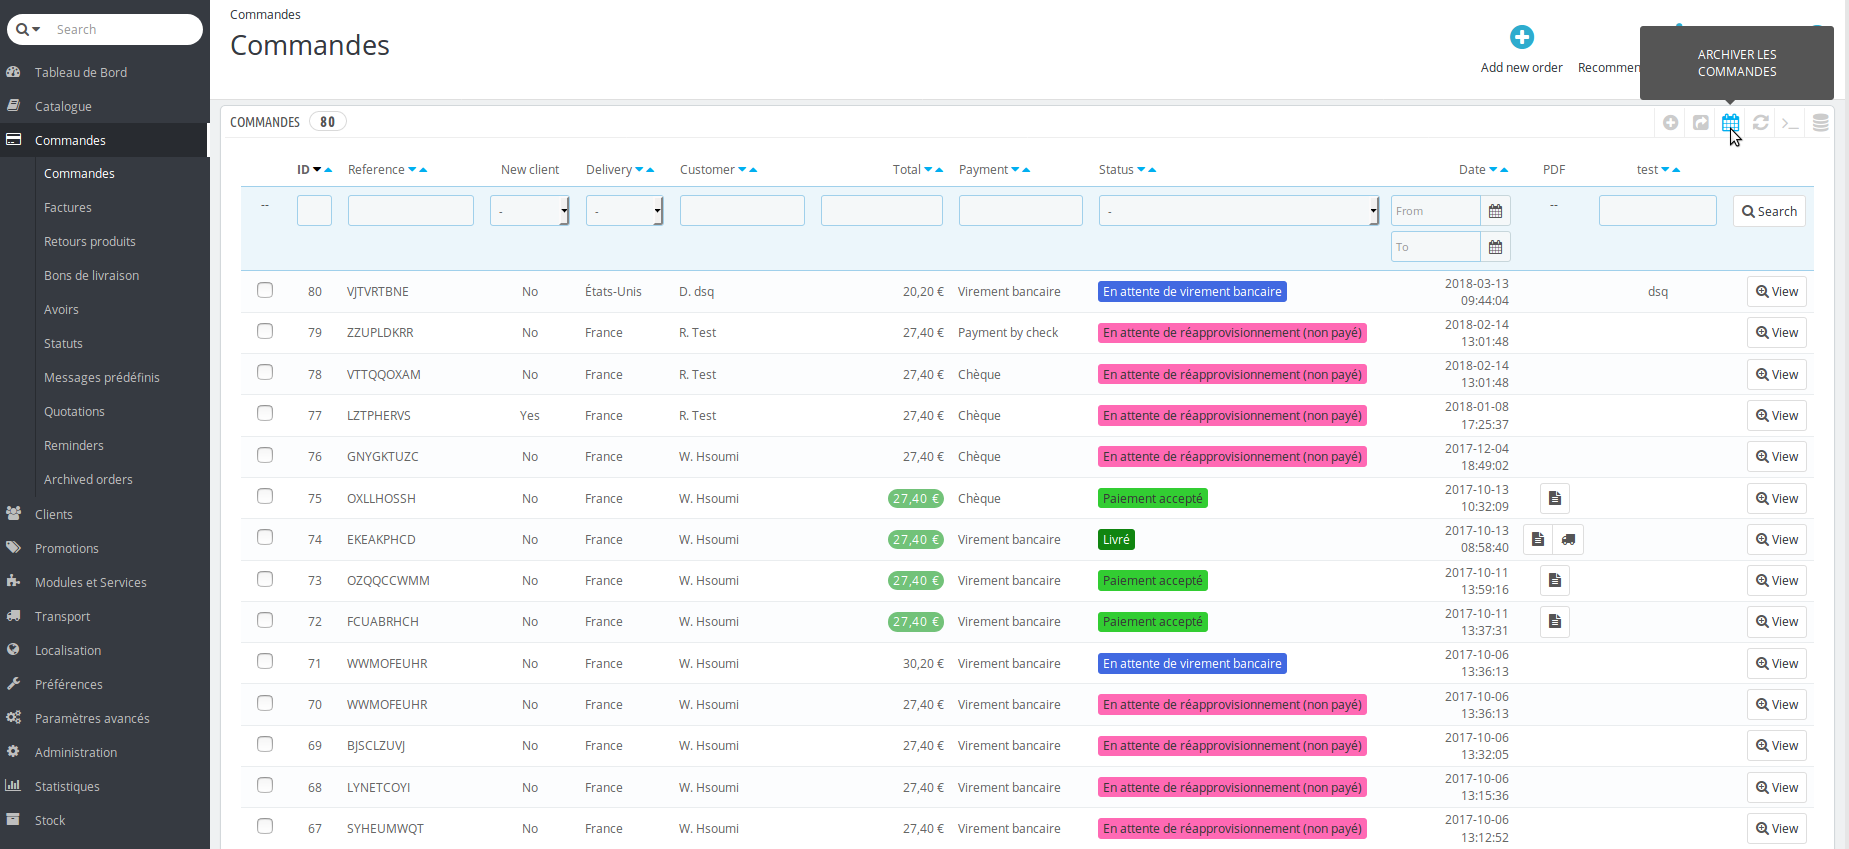Open Factures in the sidebar submenu
The width and height of the screenshot is (1849, 849).
point(68,208)
